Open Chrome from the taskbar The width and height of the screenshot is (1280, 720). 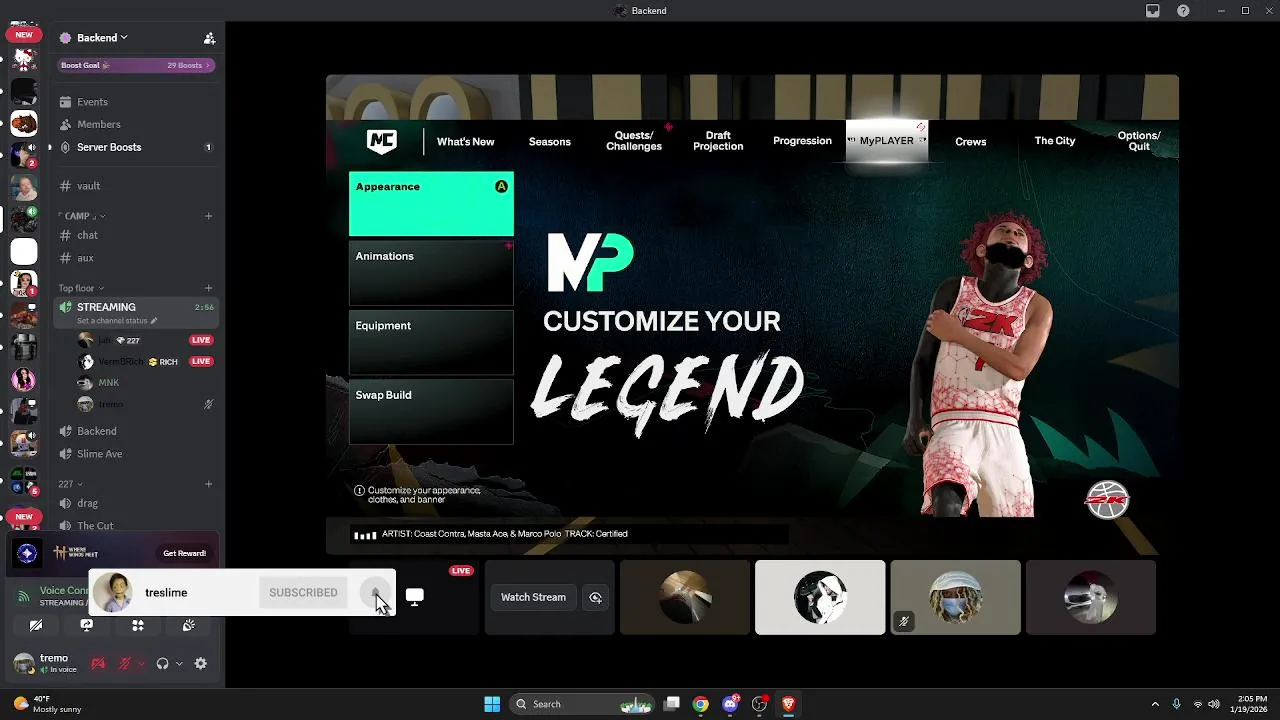(701, 704)
